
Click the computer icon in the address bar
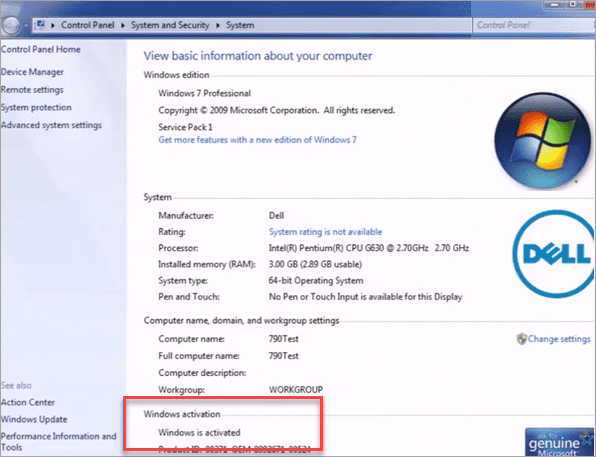point(40,25)
